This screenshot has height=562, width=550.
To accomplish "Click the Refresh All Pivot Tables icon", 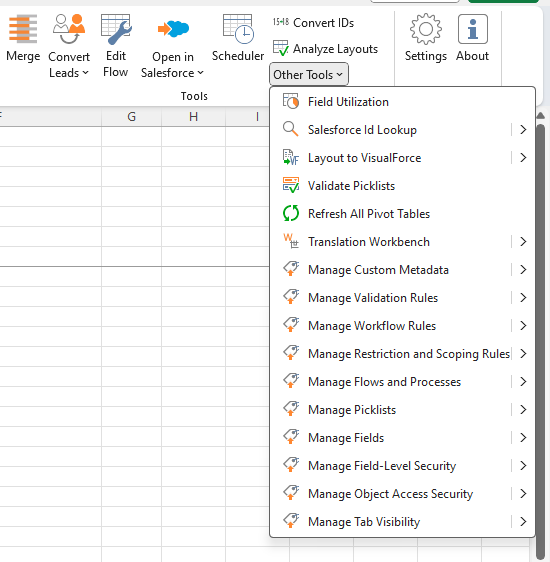I will (x=291, y=213).
